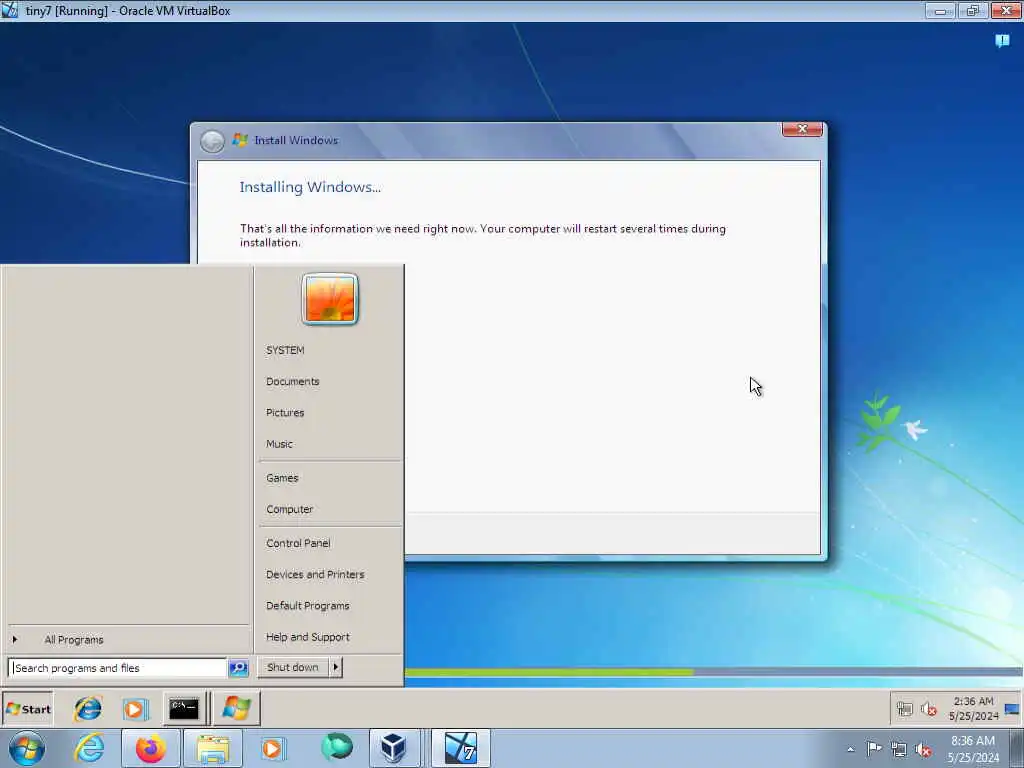Open SYSTEM user folder in Start menu
This screenshot has height=768, width=1024.
tap(285, 350)
